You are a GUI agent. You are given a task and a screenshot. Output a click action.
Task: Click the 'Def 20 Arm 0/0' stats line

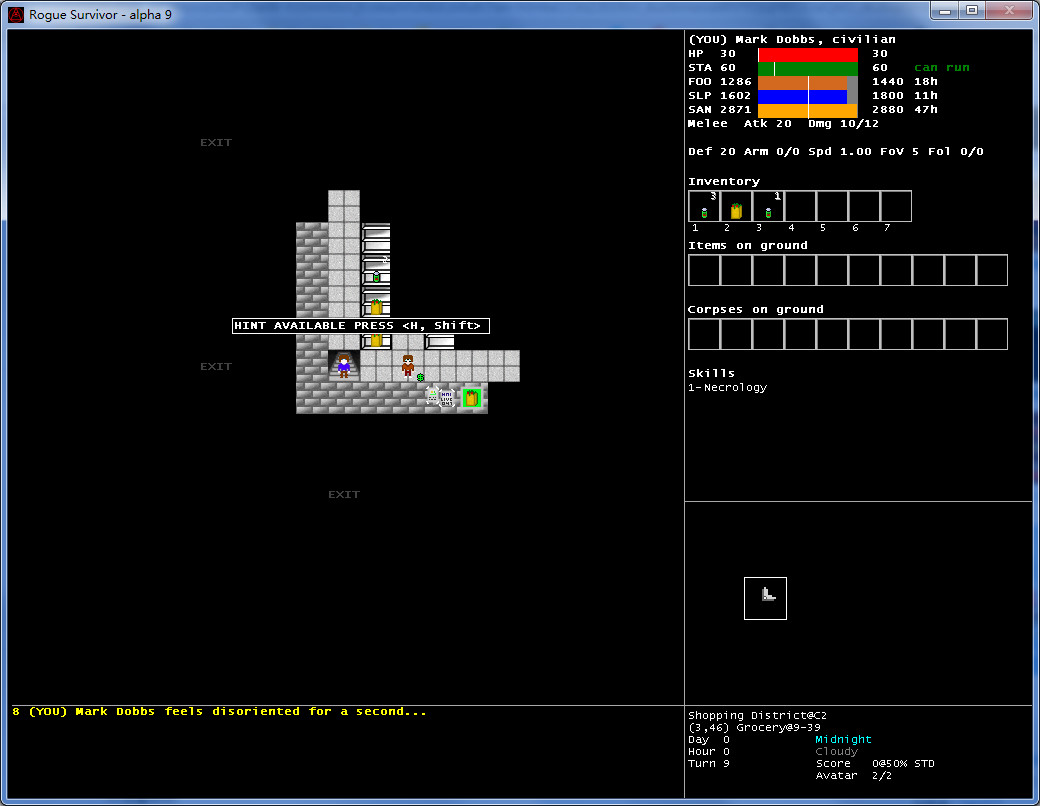(x=836, y=151)
